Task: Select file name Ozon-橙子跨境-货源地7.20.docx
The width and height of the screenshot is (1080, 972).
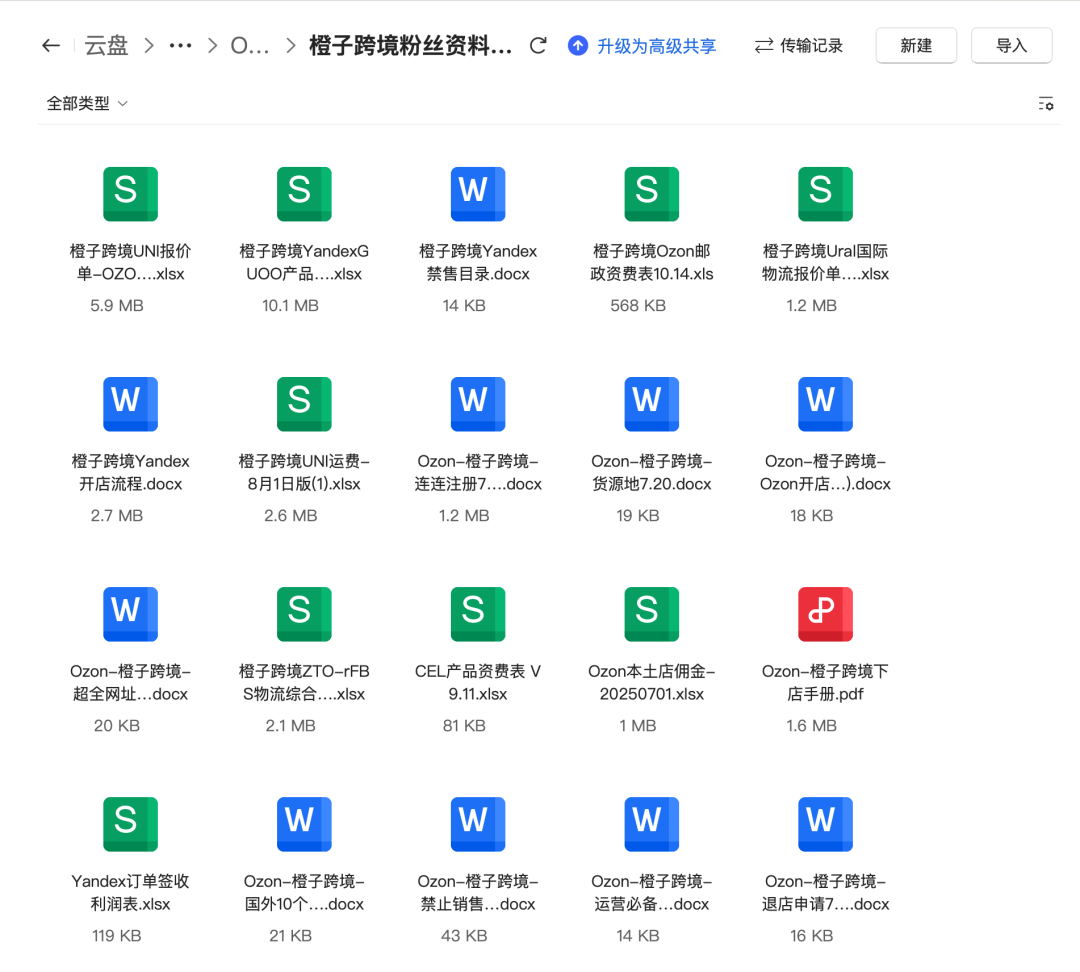Action: point(652,473)
